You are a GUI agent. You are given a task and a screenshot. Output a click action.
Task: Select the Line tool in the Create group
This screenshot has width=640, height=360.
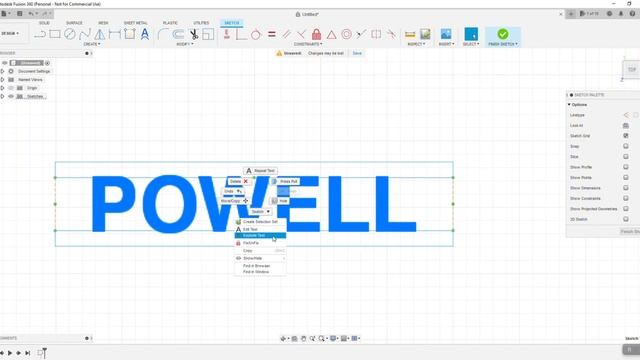(40, 35)
